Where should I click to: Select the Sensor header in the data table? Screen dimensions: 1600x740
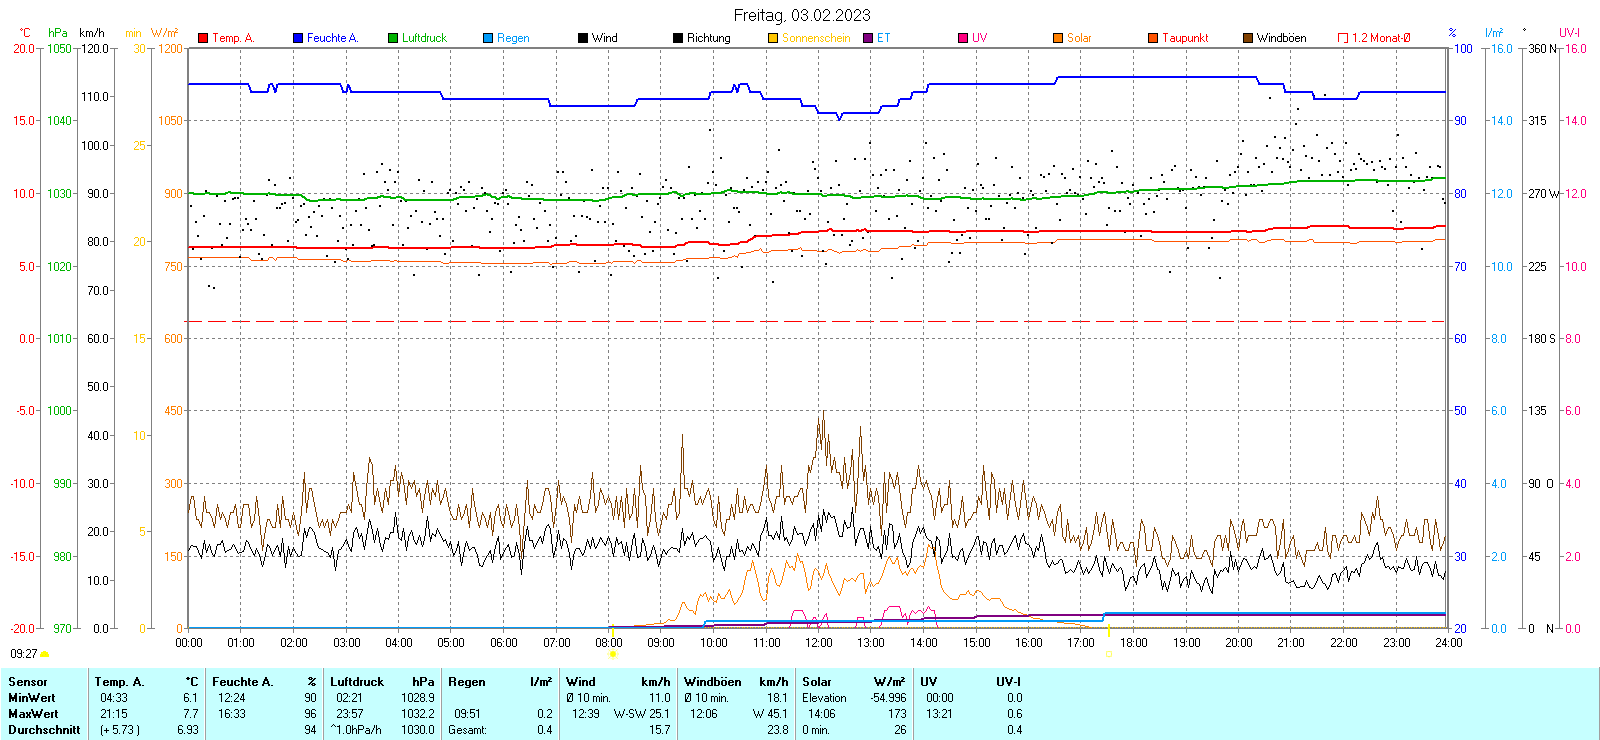point(28,682)
